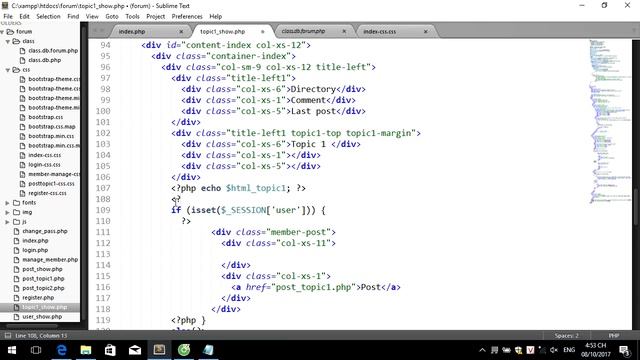Open the Goto menu
This screenshot has height=360, width=640.
point(112,16)
